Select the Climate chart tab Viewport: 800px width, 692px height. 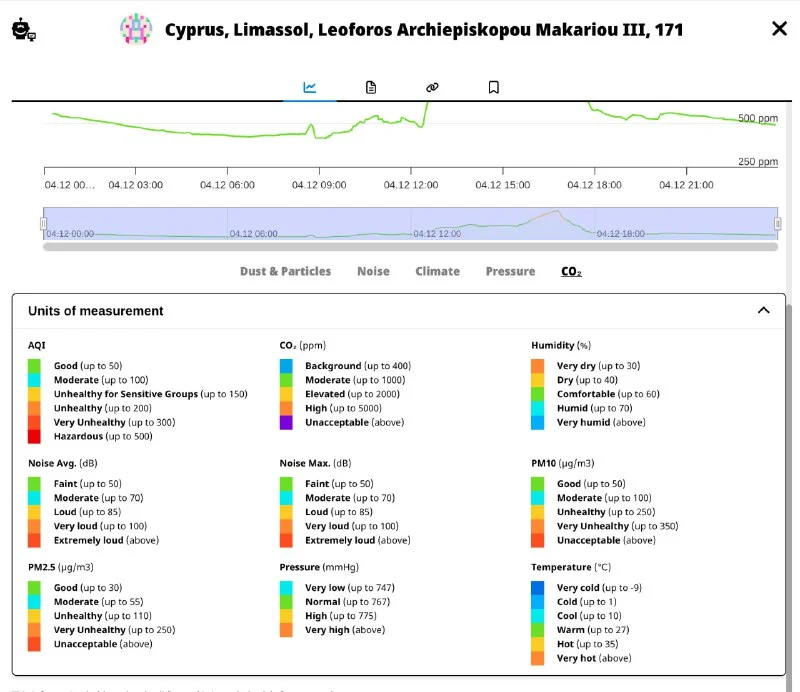(437, 272)
